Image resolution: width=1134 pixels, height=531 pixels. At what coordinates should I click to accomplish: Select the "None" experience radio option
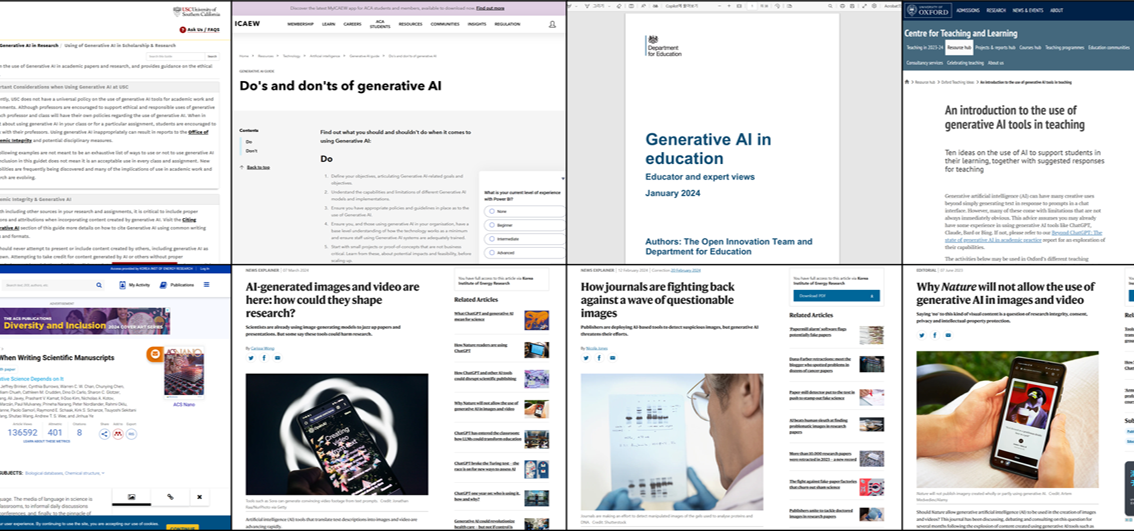pyautogui.click(x=490, y=211)
